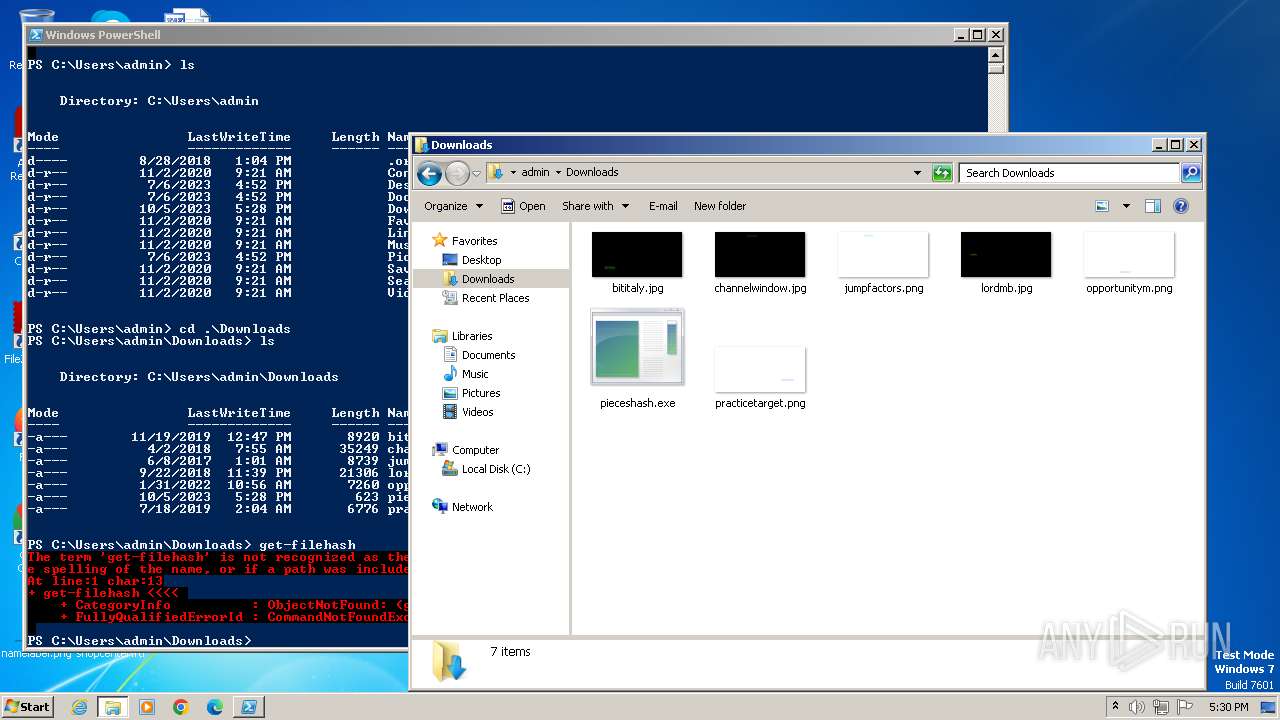
Task: Expand the address bar history dropdown
Action: [917, 173]
